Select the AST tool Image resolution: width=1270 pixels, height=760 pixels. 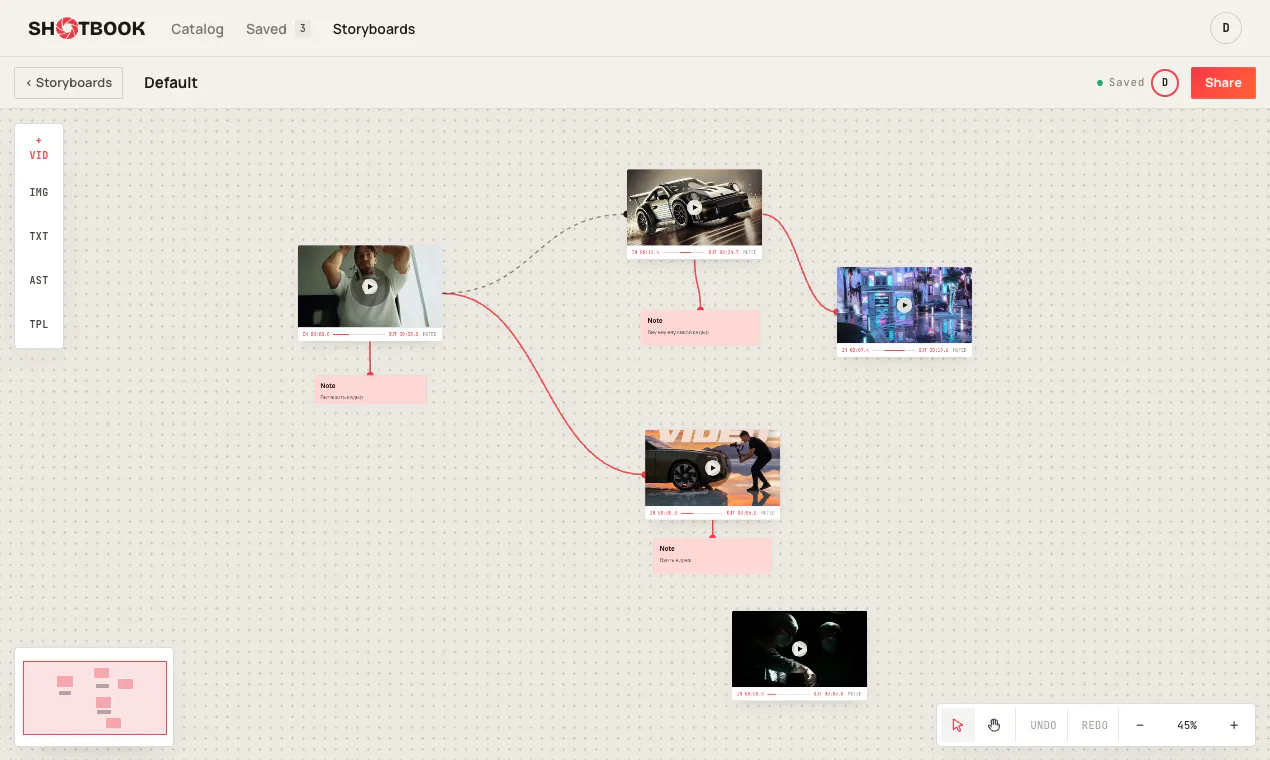(x=39, y=280)
